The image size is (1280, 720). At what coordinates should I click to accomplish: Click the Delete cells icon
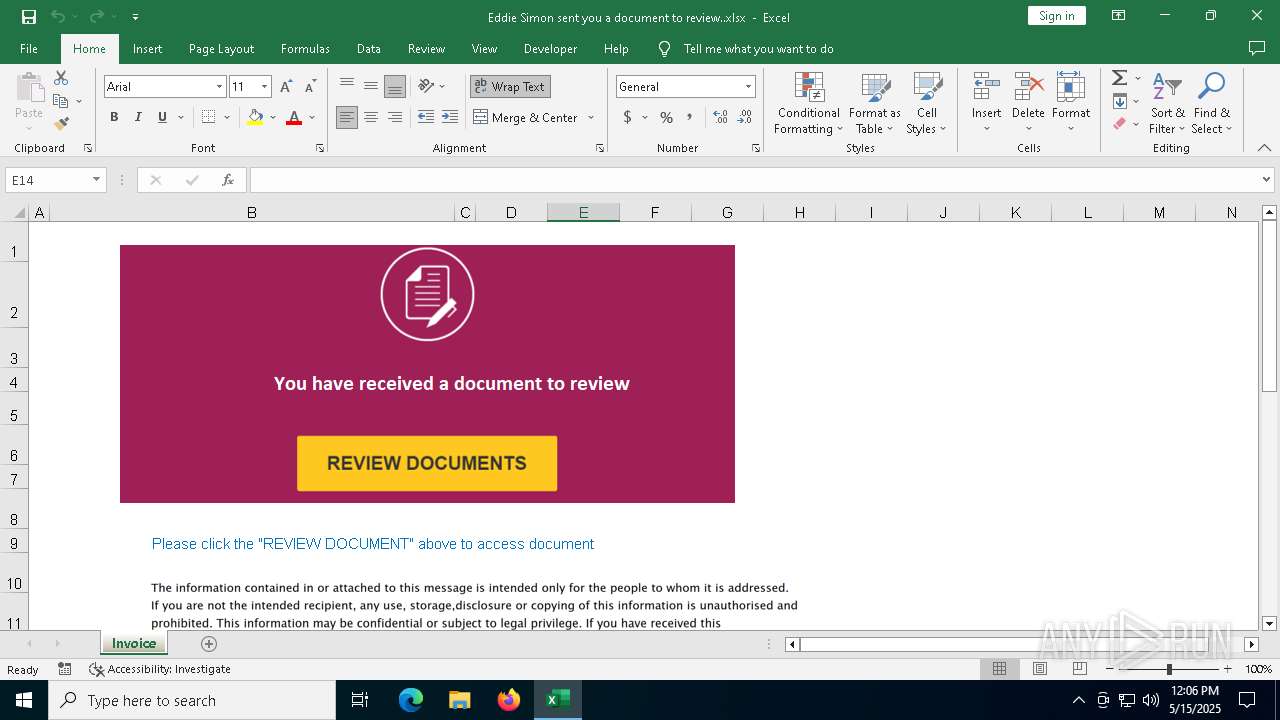pyautogui.click(x=1028, y=87)
